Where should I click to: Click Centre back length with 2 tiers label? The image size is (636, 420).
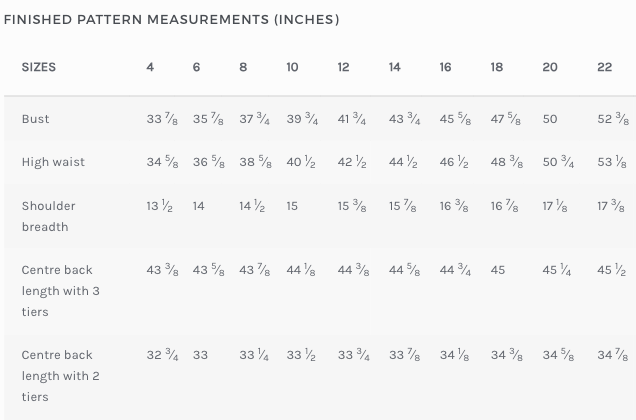60,376
